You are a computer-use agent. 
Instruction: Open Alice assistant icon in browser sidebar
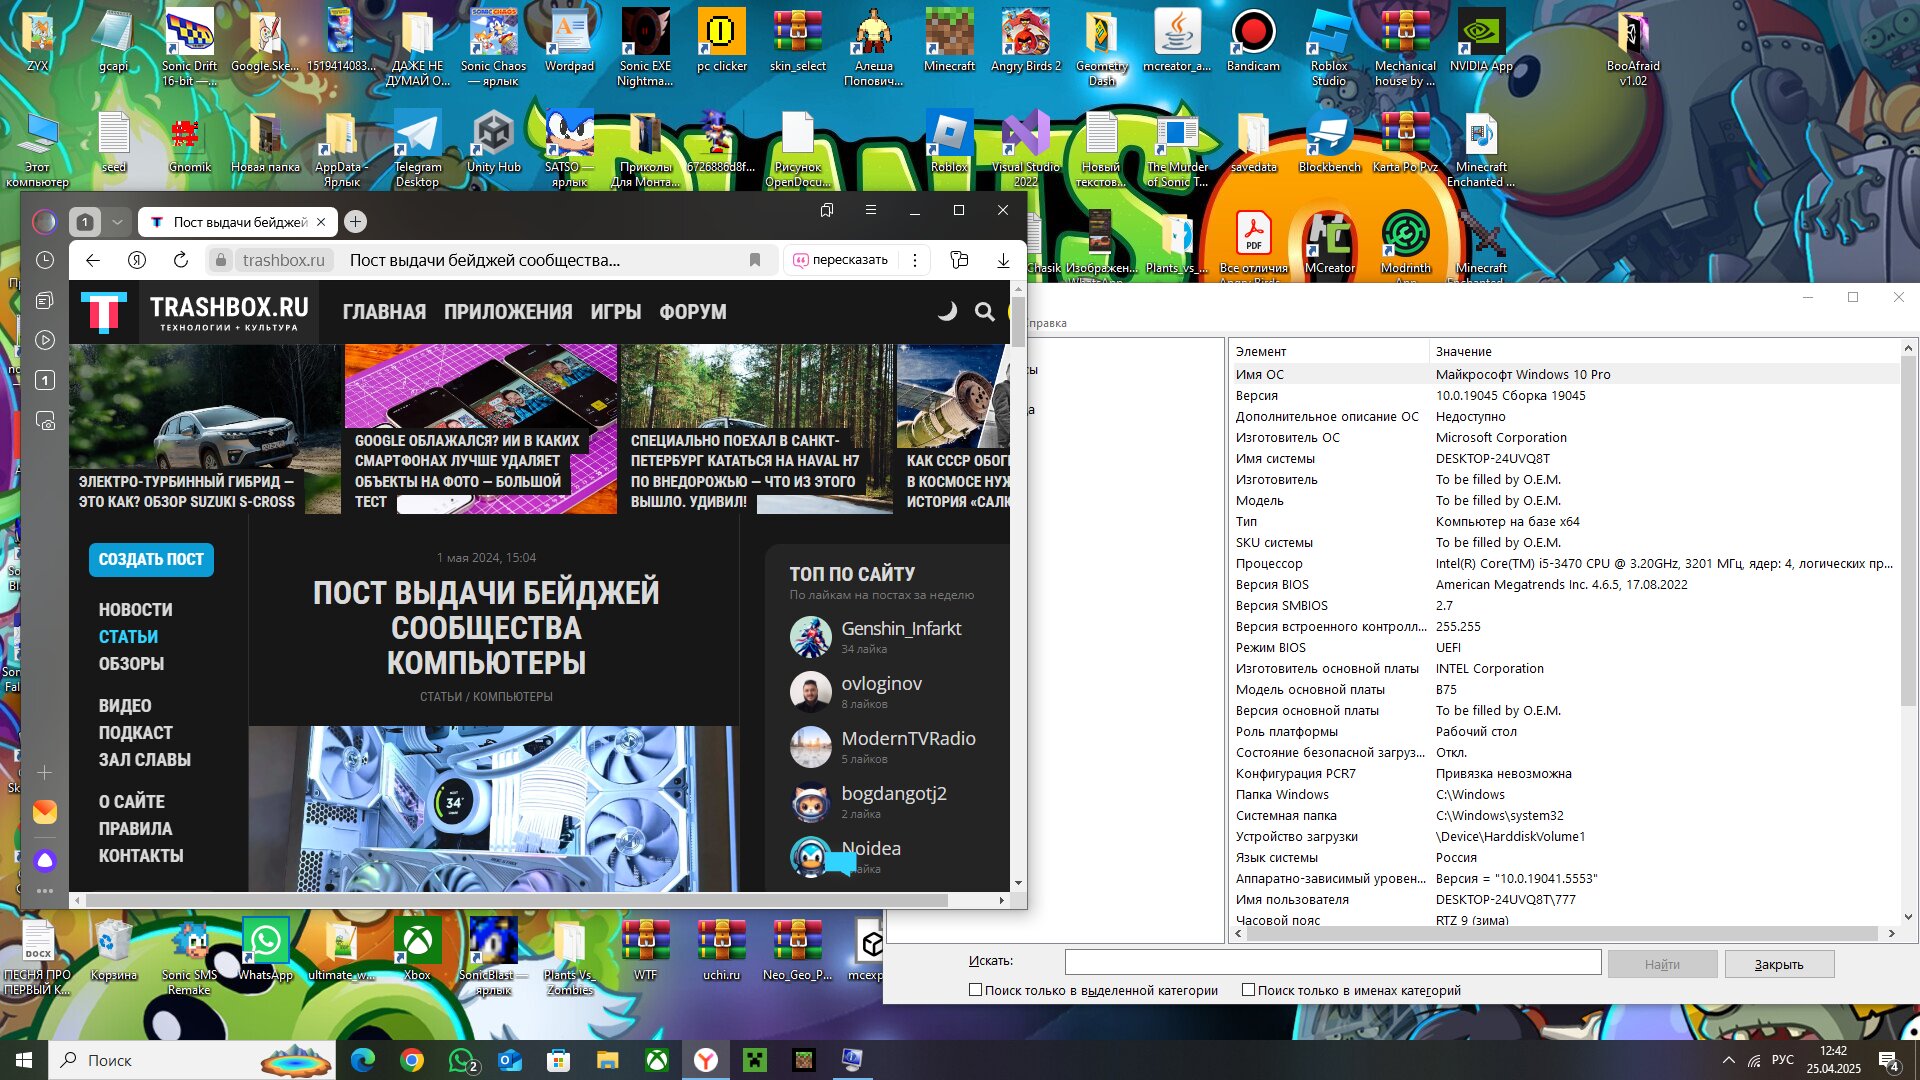click(45, 860)
